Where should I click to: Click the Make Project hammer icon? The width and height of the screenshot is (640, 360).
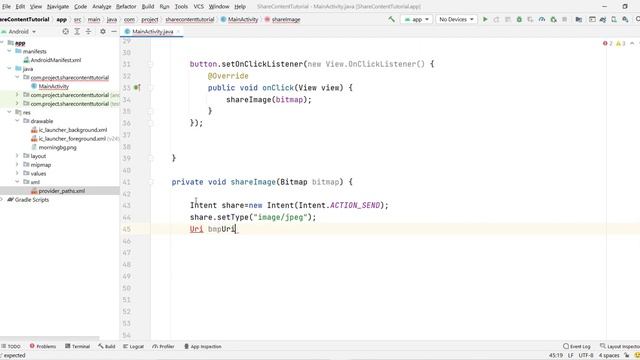pyautogui.click(x=391, y=19)
